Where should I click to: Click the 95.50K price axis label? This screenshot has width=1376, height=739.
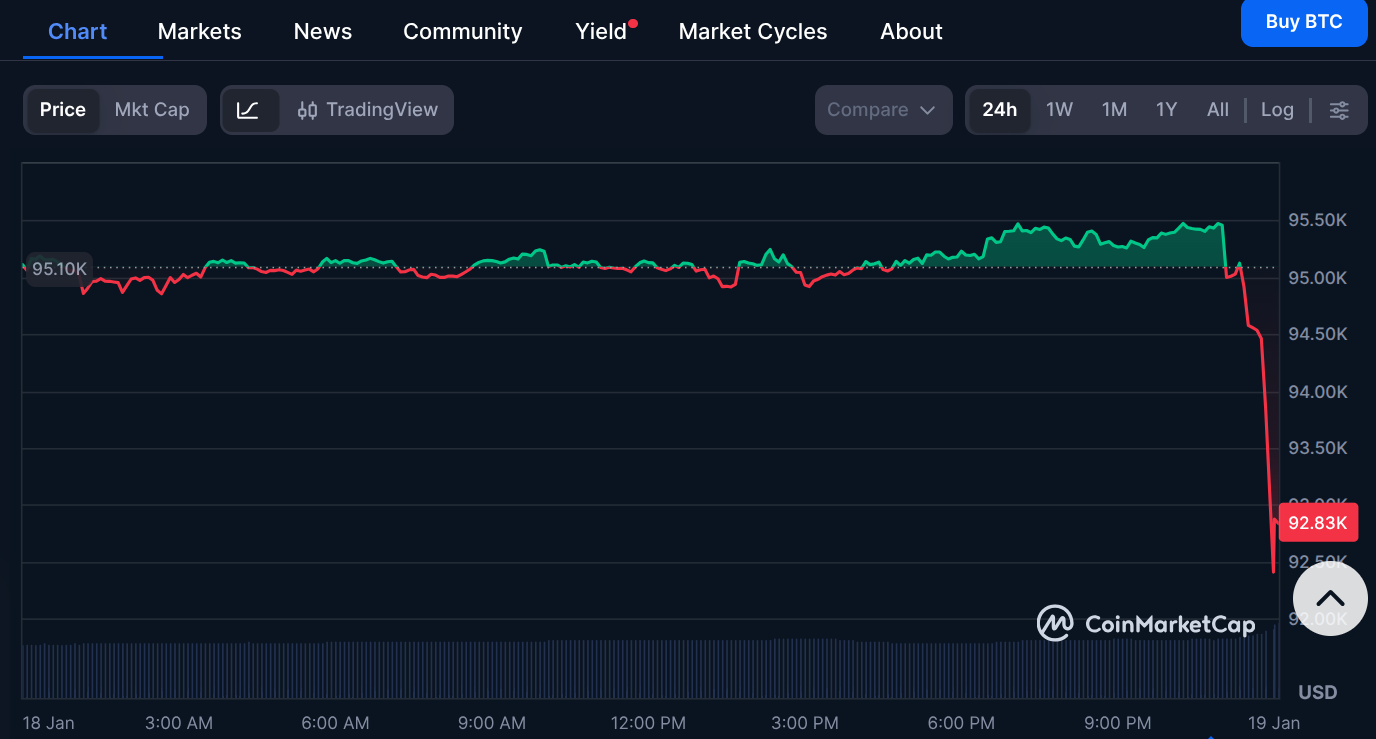tap(1318, 220)
